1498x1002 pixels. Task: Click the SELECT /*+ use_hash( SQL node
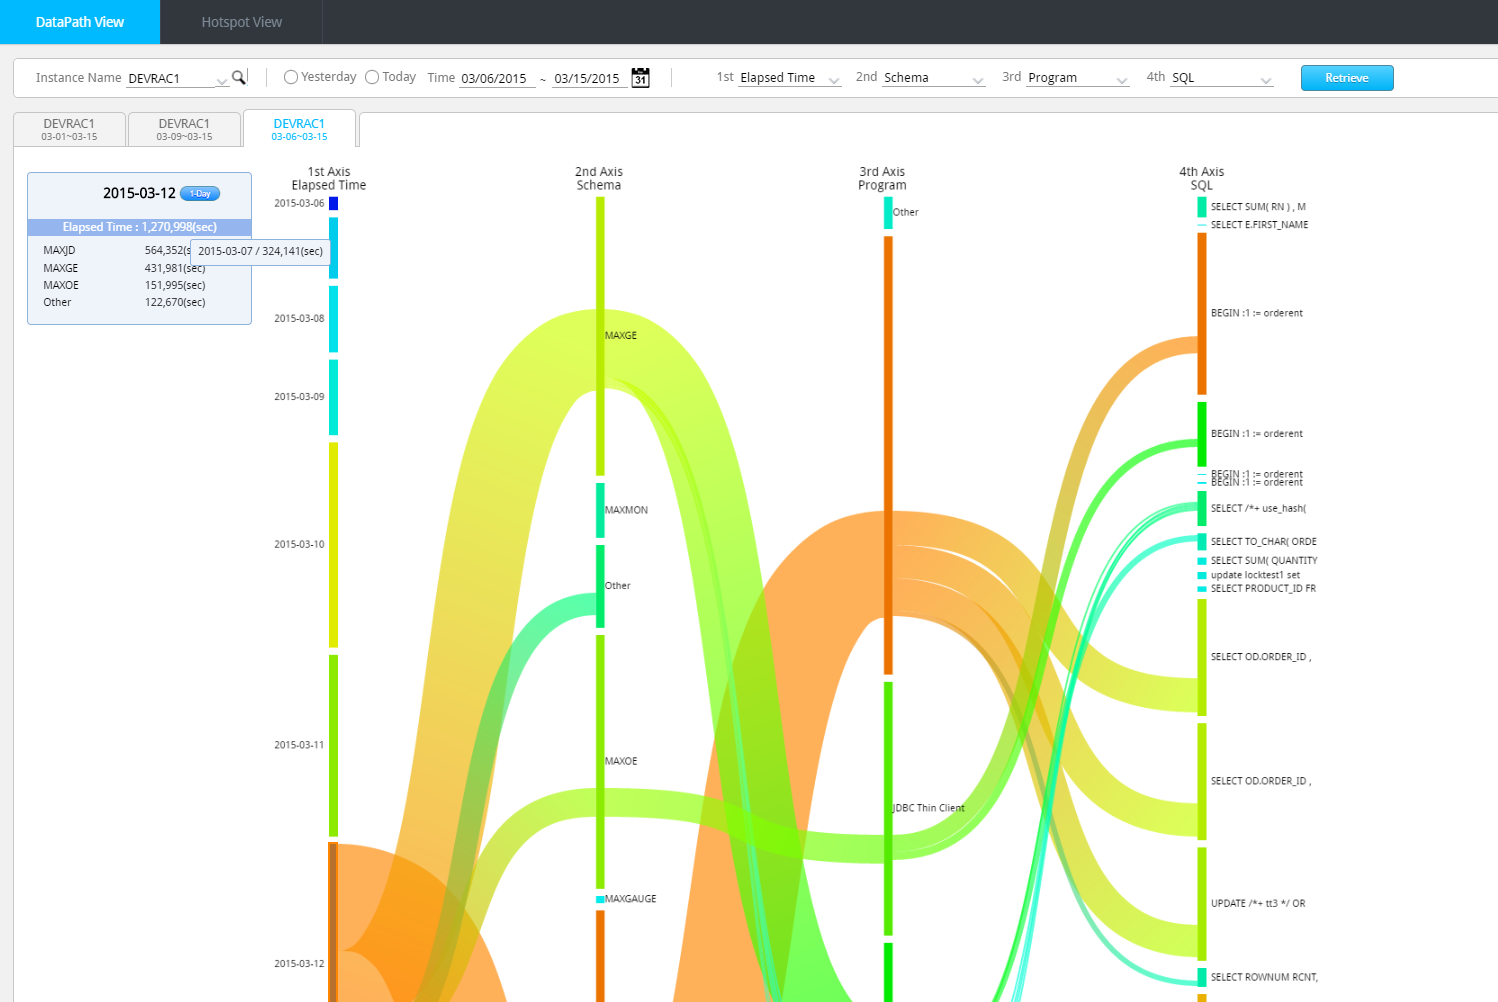click(1202, 509)
